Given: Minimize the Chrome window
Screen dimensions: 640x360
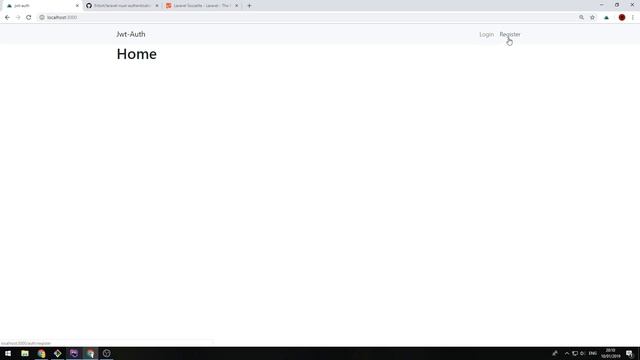Looking at the screenshot, I should tap(602, 5).
